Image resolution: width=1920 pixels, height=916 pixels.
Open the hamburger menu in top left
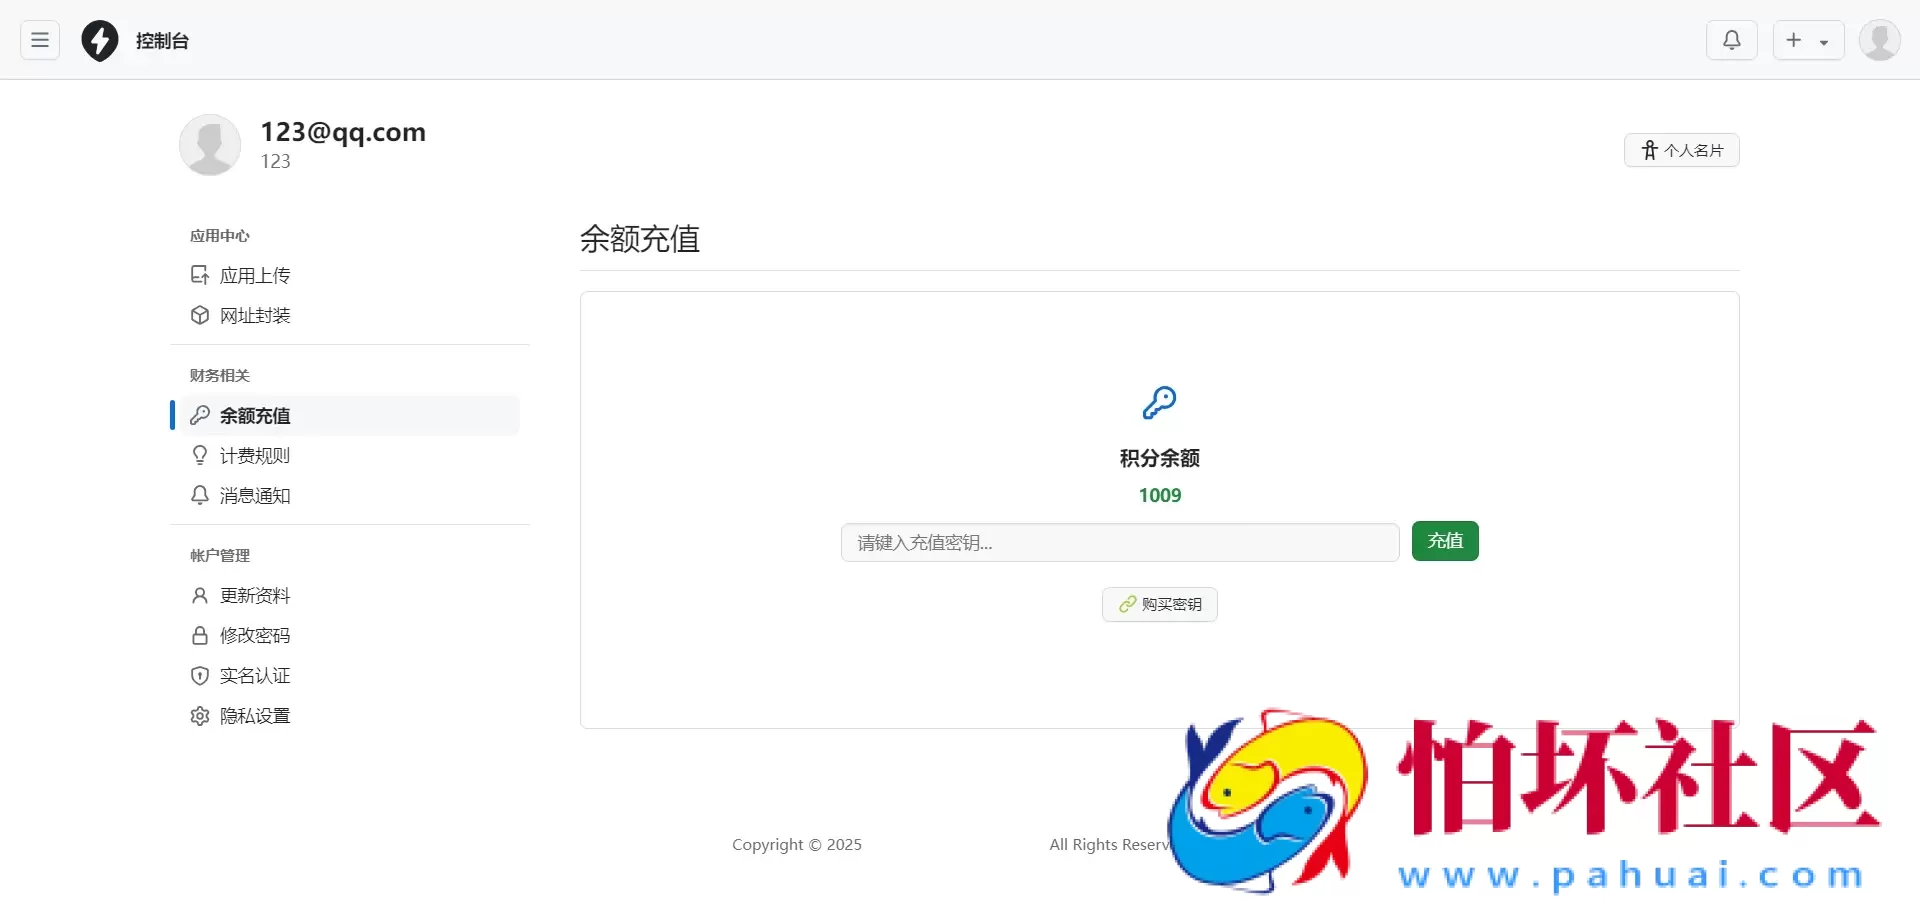click(x=39, y=40)
